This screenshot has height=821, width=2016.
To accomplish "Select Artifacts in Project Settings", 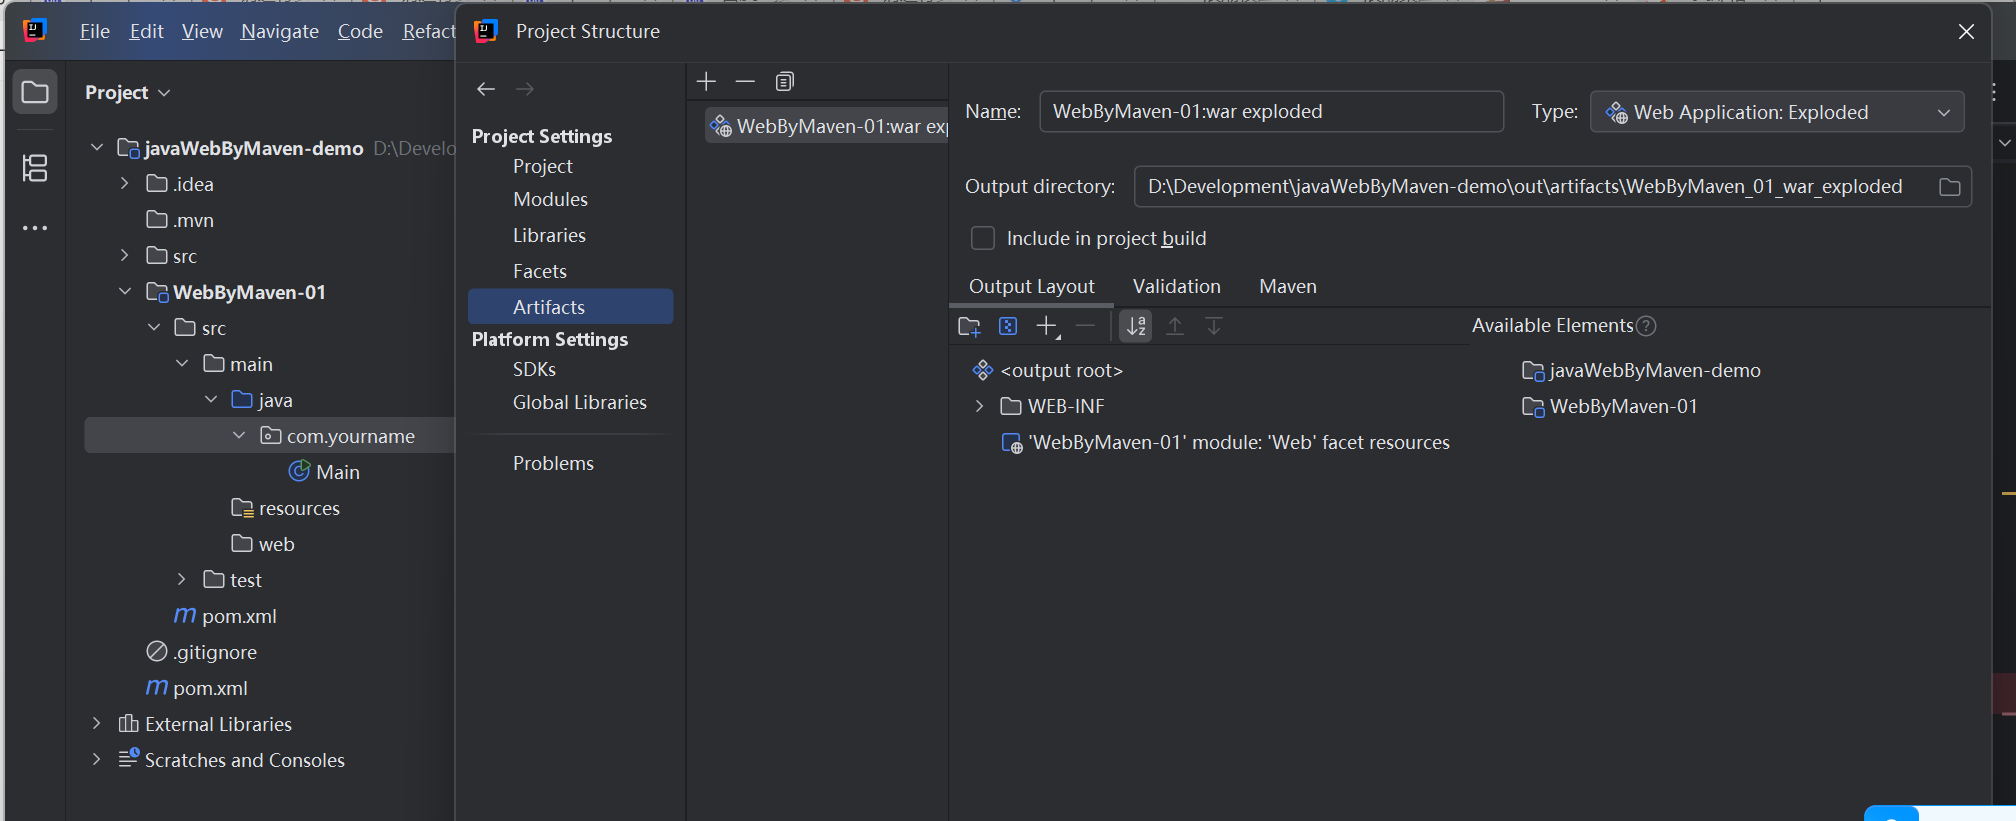I will (571, 307).
